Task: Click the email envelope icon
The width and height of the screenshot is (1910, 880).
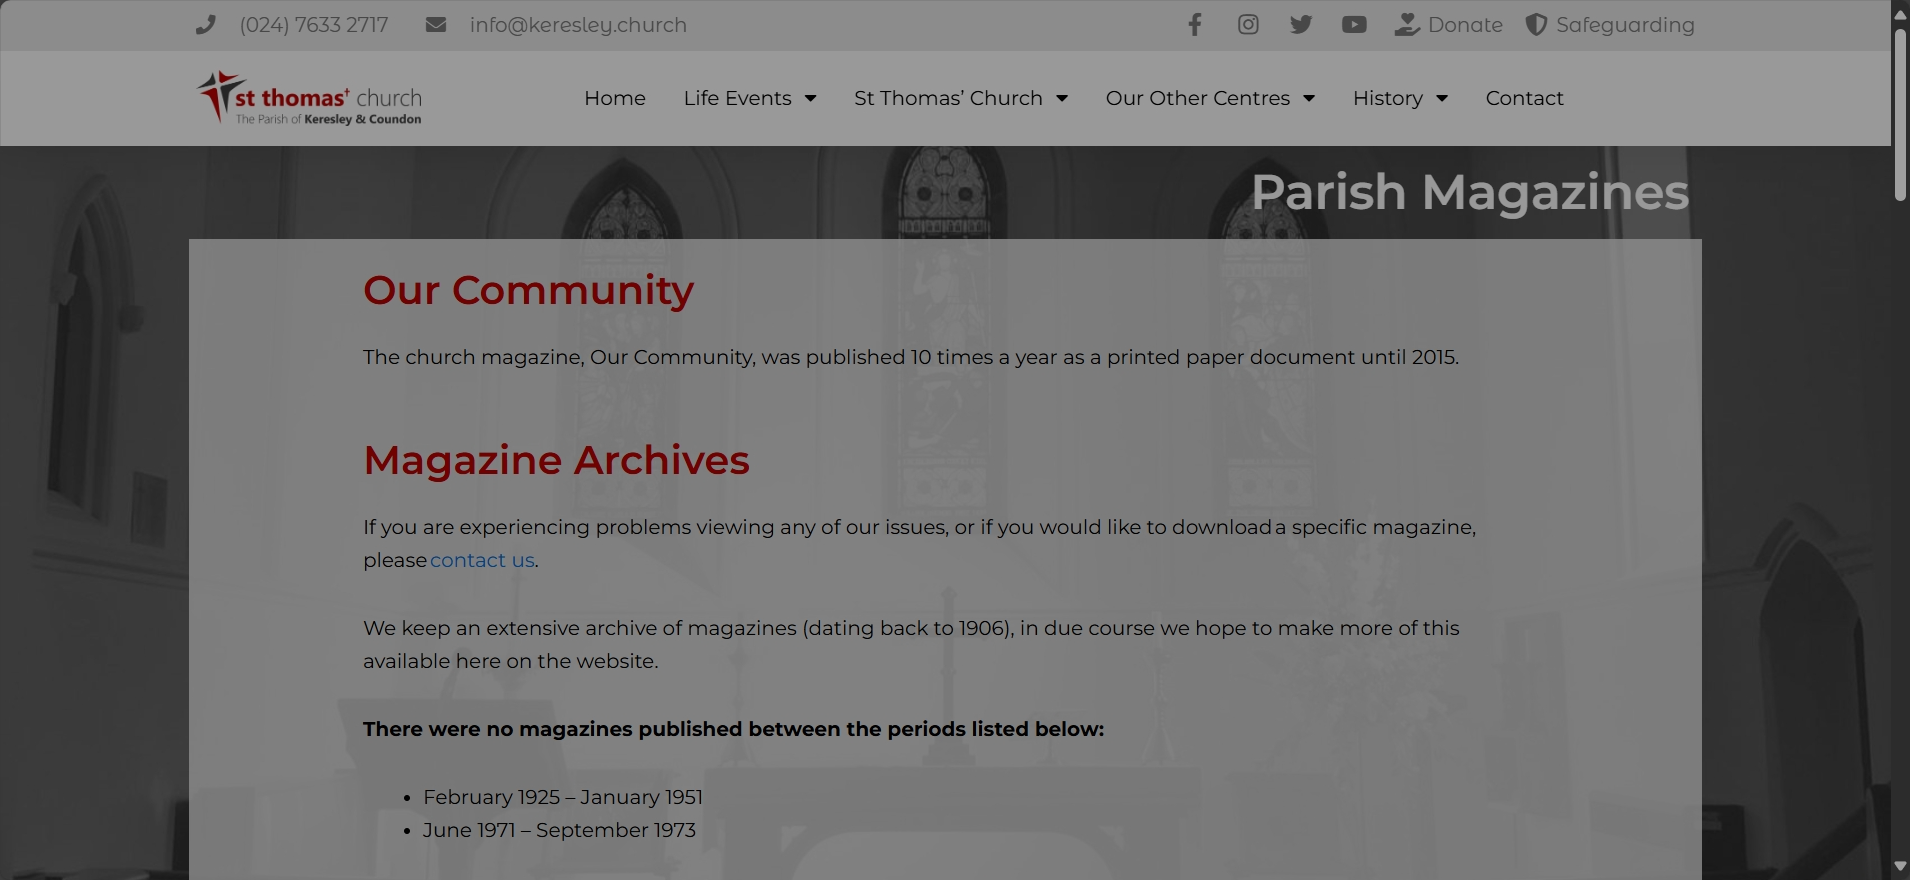Action: 436,25
